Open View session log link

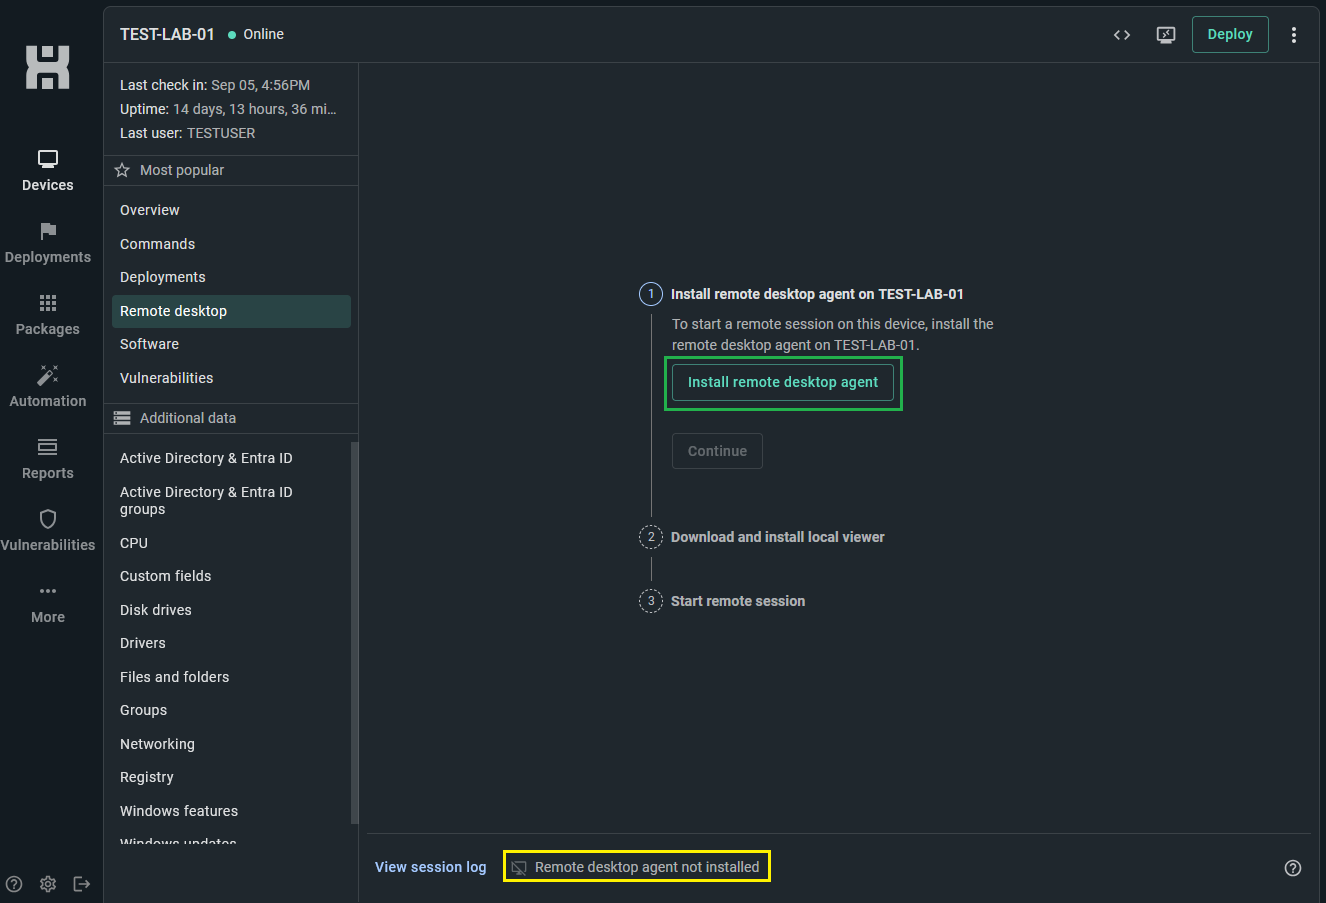coord(431,867)
